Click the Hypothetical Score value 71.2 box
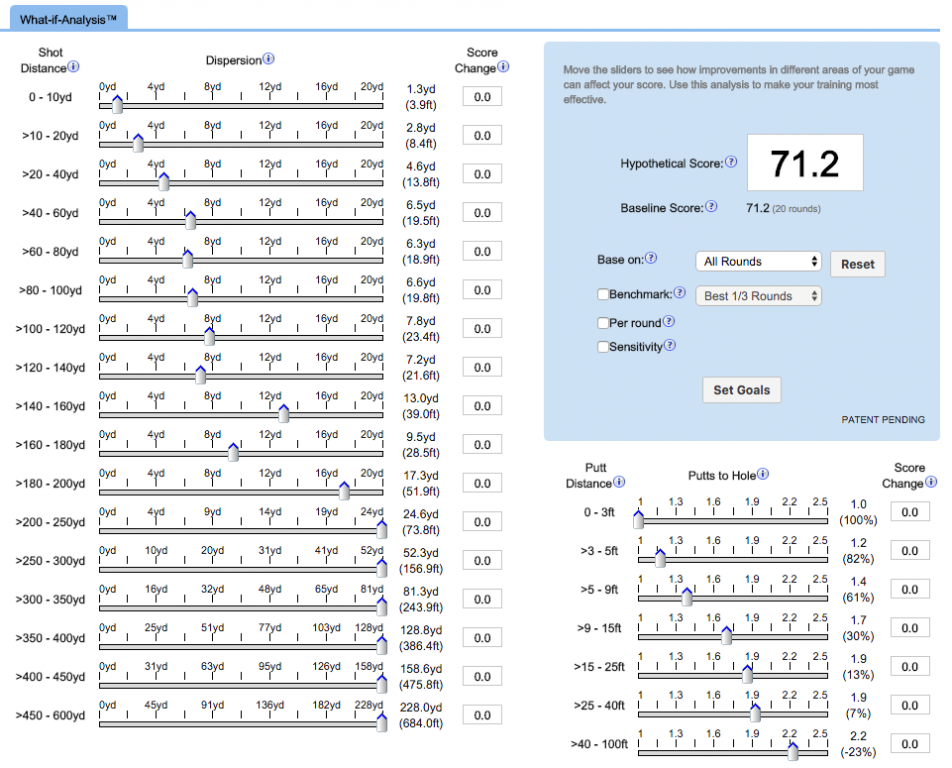The image size is (952, 768). tap(805, 163)
